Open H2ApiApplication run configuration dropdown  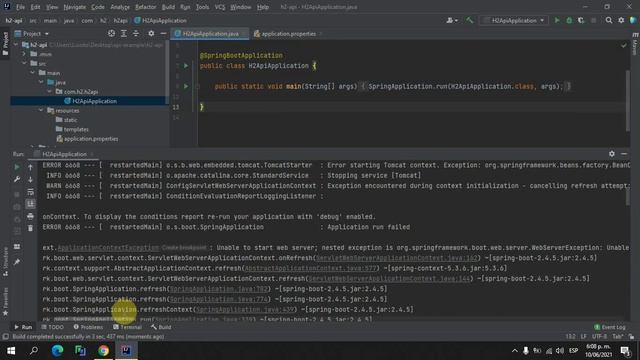[x=514, y=20]
